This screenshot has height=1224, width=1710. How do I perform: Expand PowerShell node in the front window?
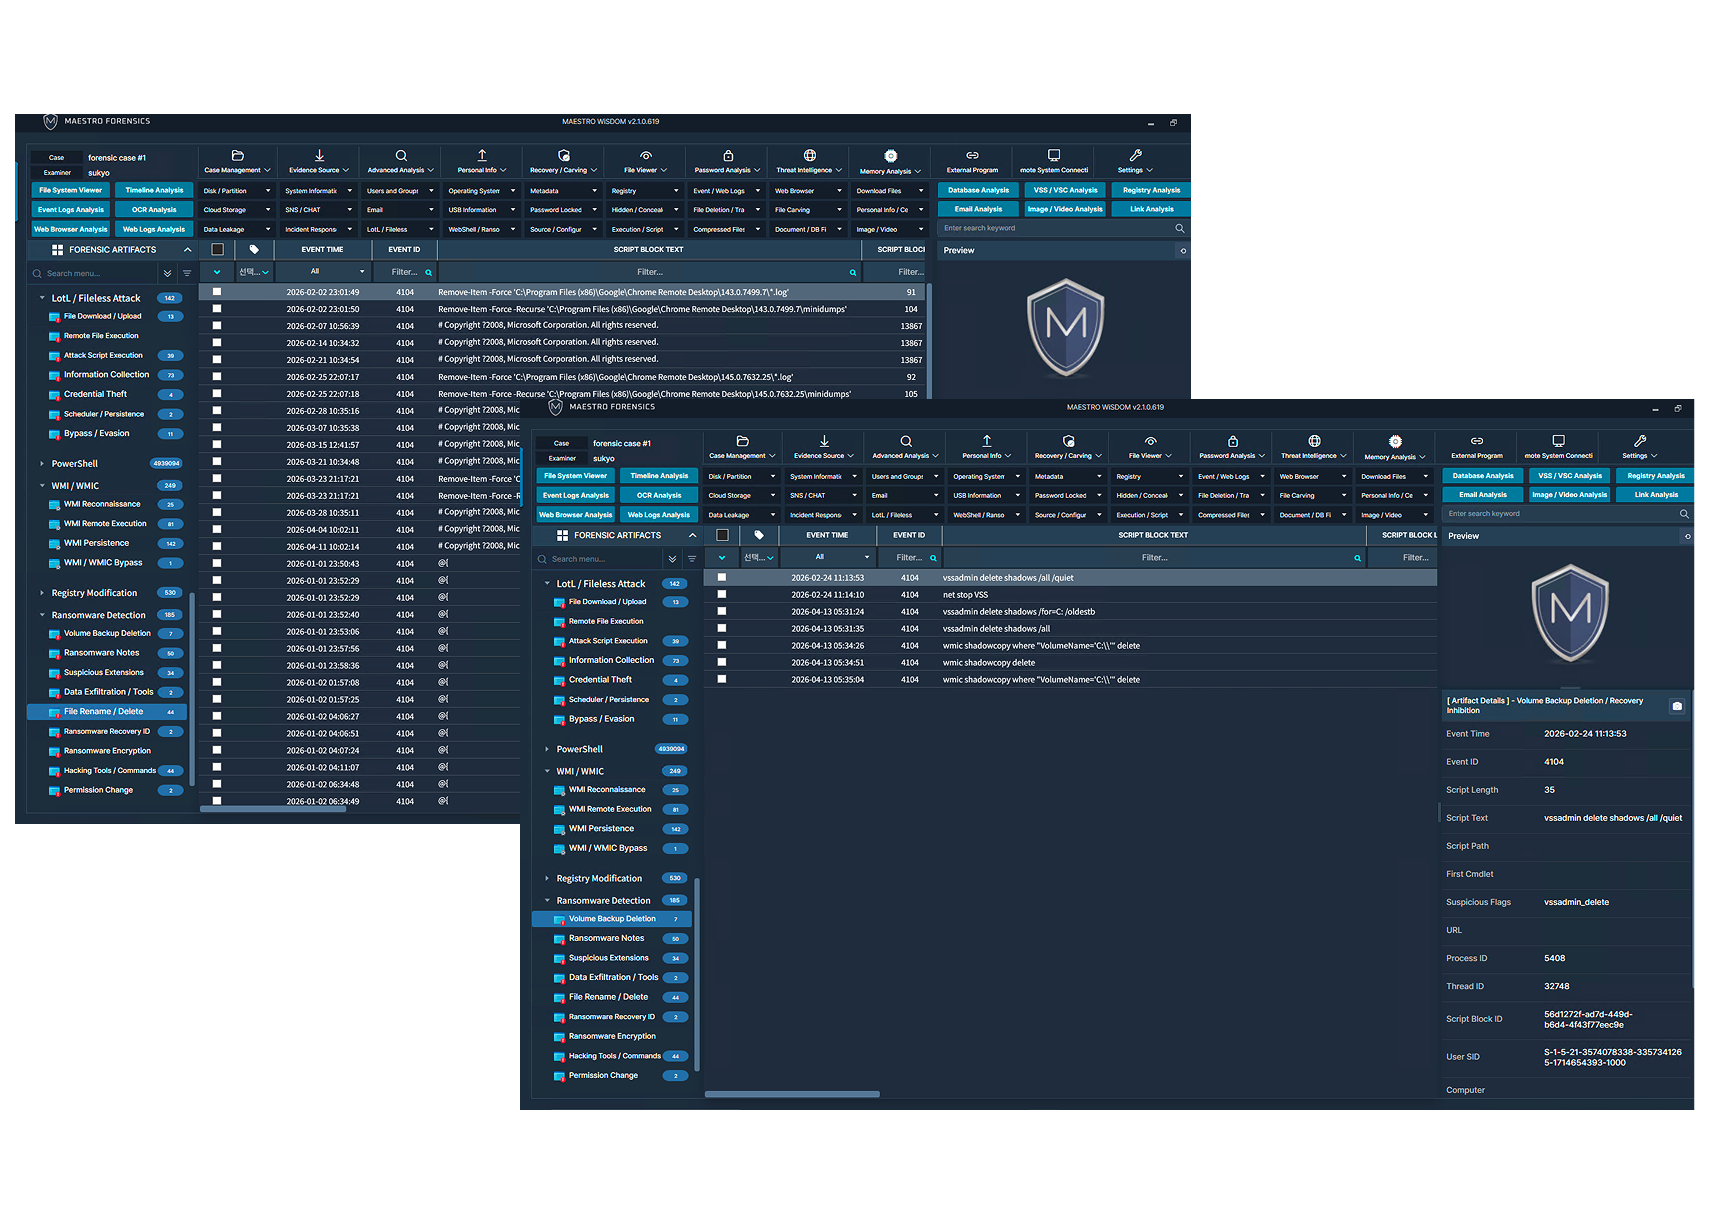tap(547, 749)
